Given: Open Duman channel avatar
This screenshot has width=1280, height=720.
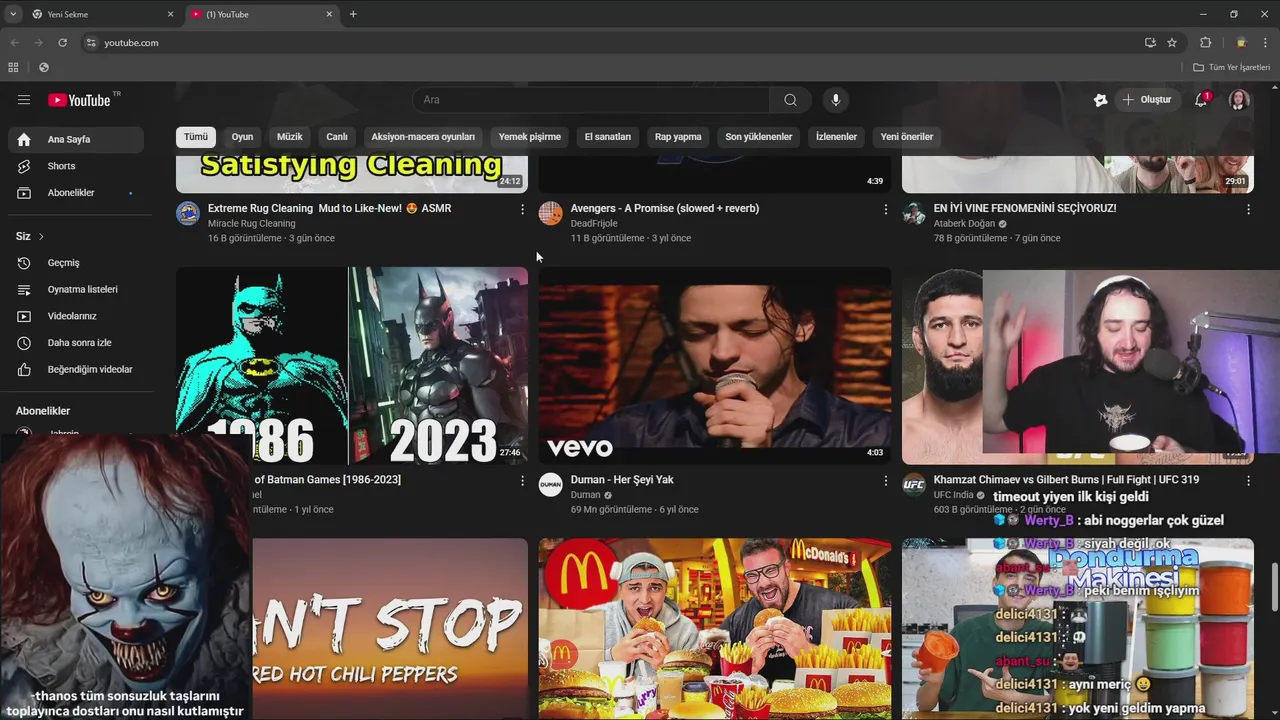Looking at the screenshot, I should 551,485.
